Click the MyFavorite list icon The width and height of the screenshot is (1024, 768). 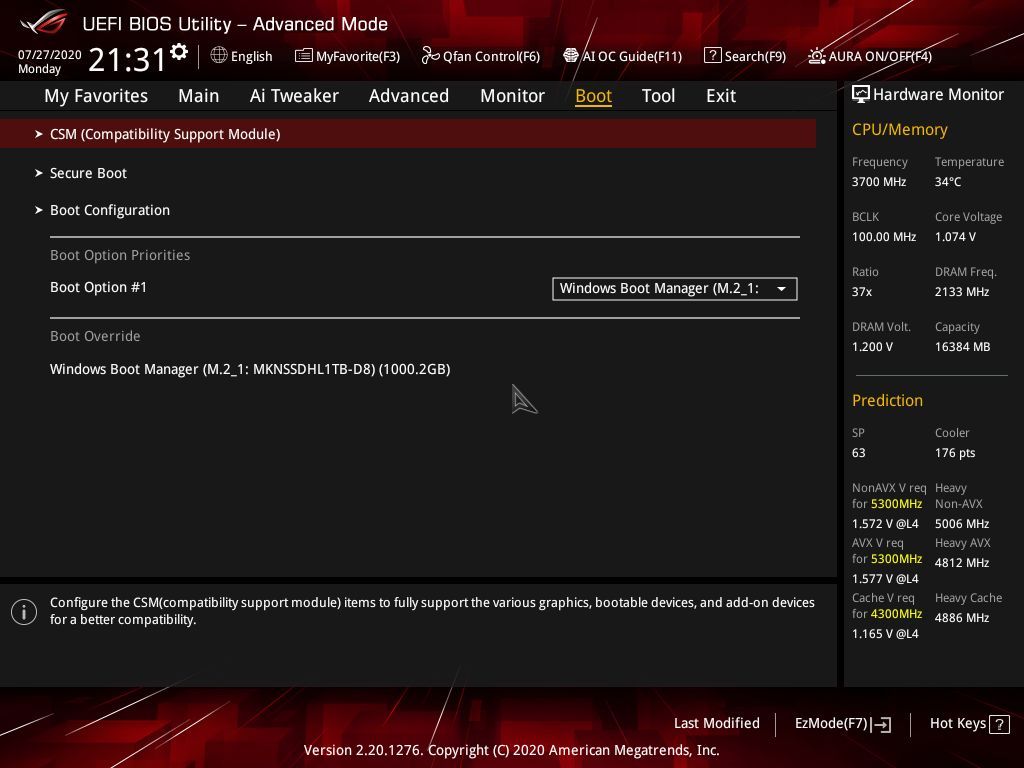303,56
